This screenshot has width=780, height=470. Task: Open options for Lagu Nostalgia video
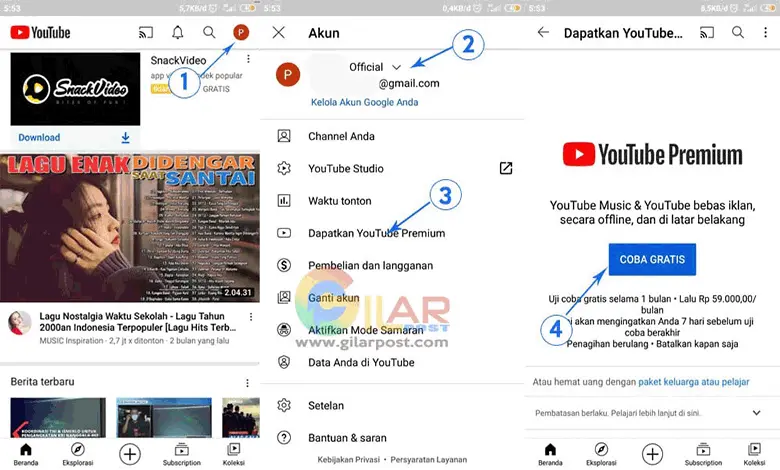click(251, 317)
